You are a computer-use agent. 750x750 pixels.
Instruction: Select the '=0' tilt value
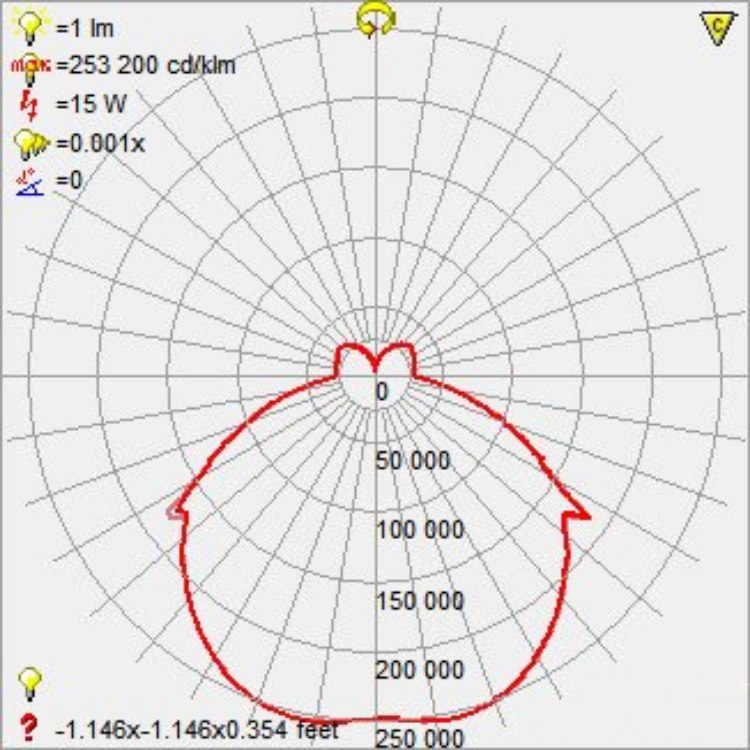pos(69,181)
